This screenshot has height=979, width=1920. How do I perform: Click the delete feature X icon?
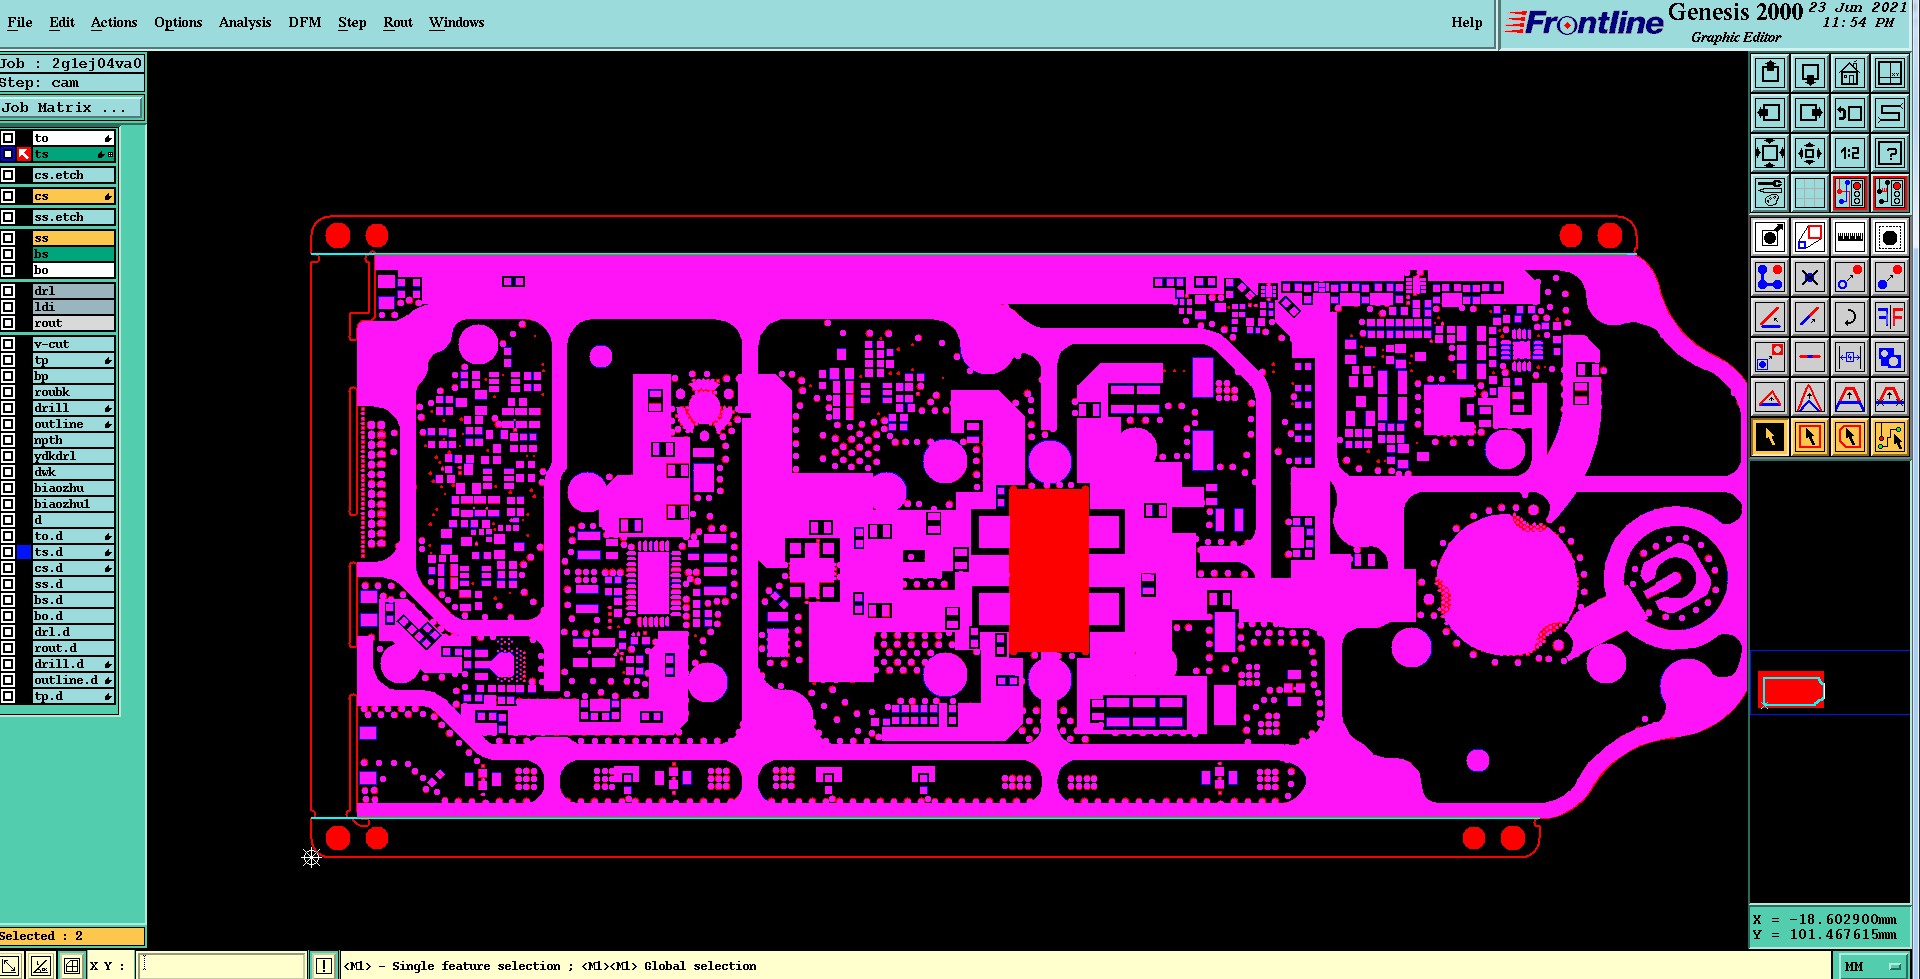[x=1810, y=278]
